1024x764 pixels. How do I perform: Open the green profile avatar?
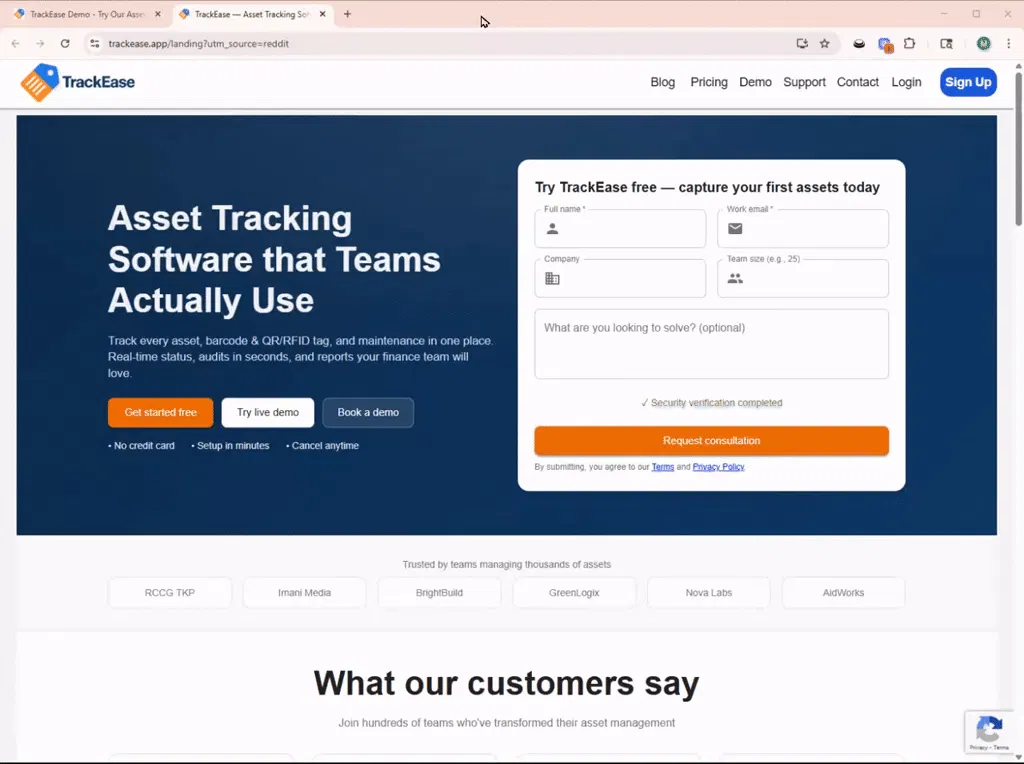coord(983,44)
